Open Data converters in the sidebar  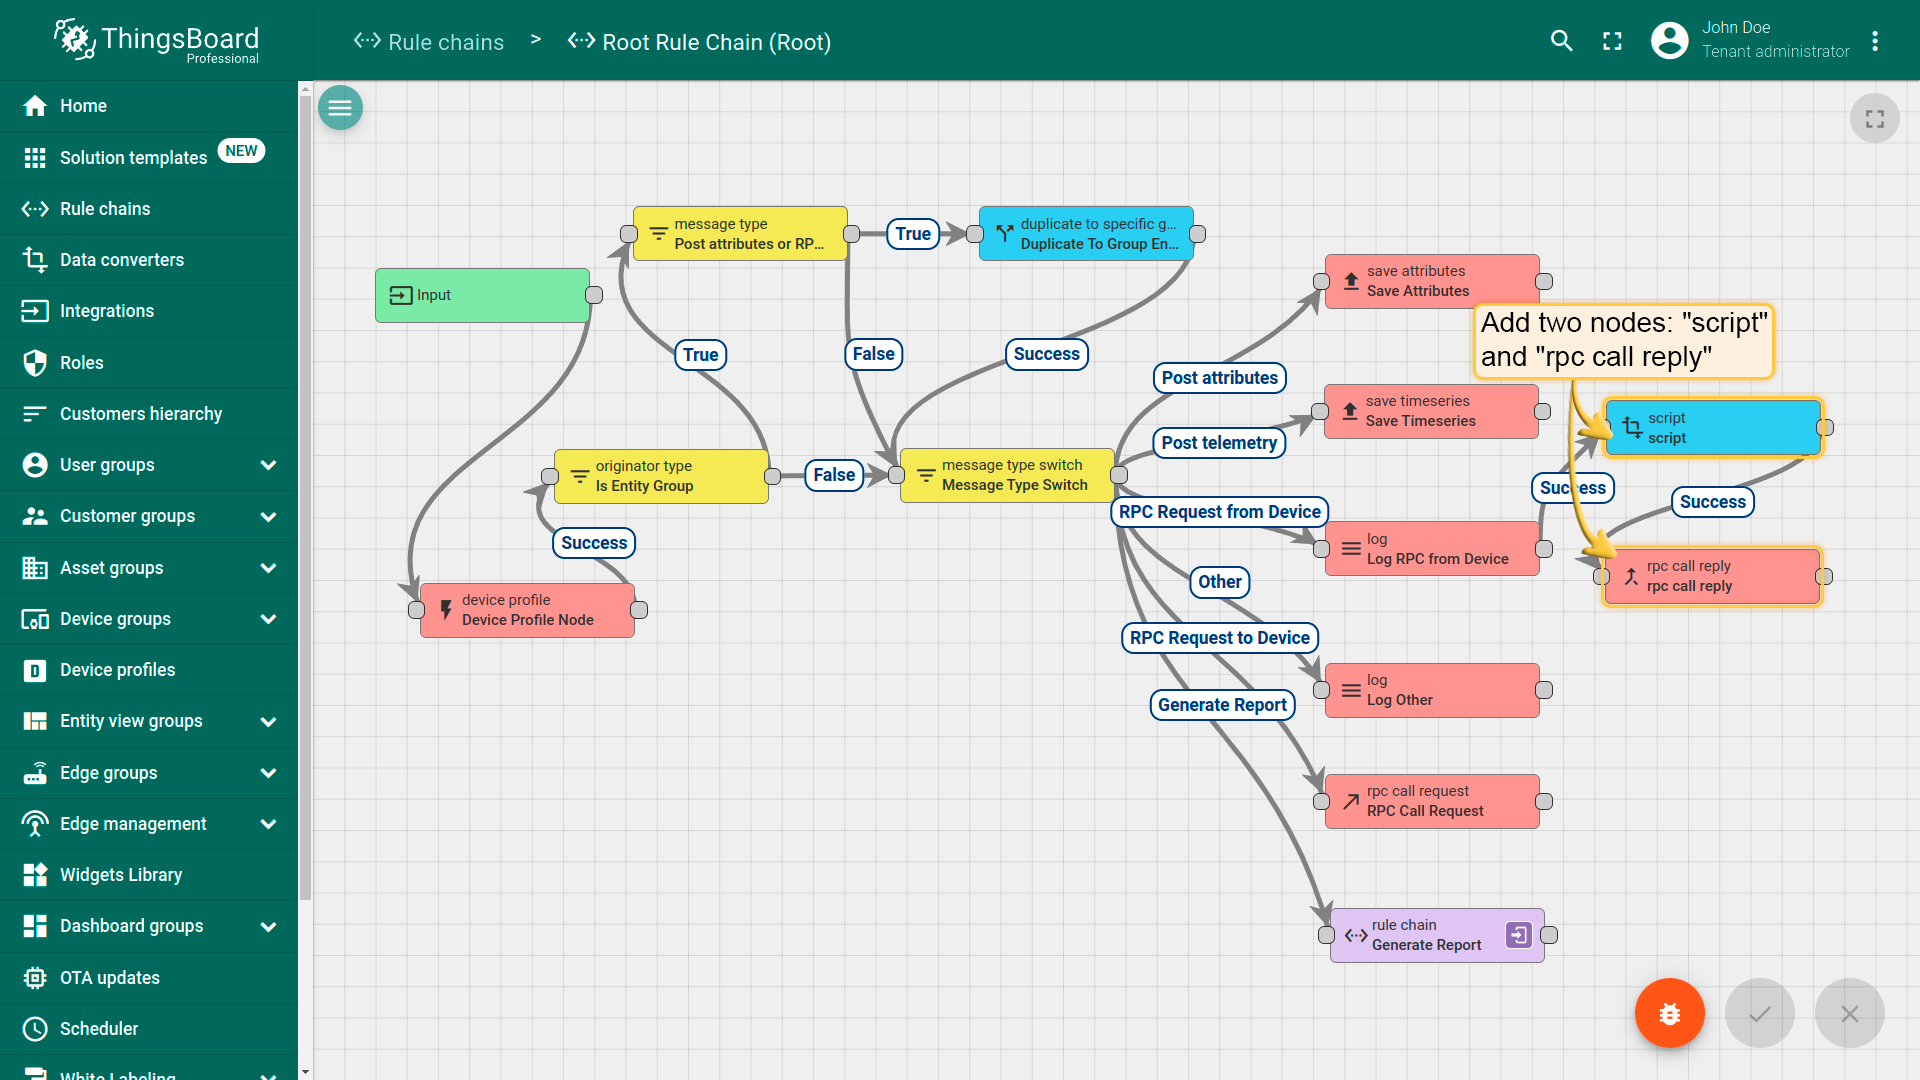click(x=149, y=260)
